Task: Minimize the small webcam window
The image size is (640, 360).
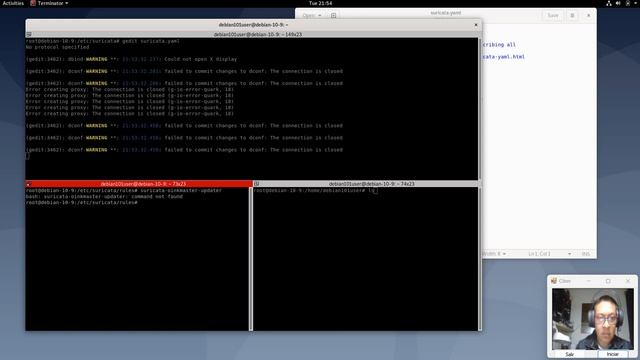Action: click(x=589, y=281)
